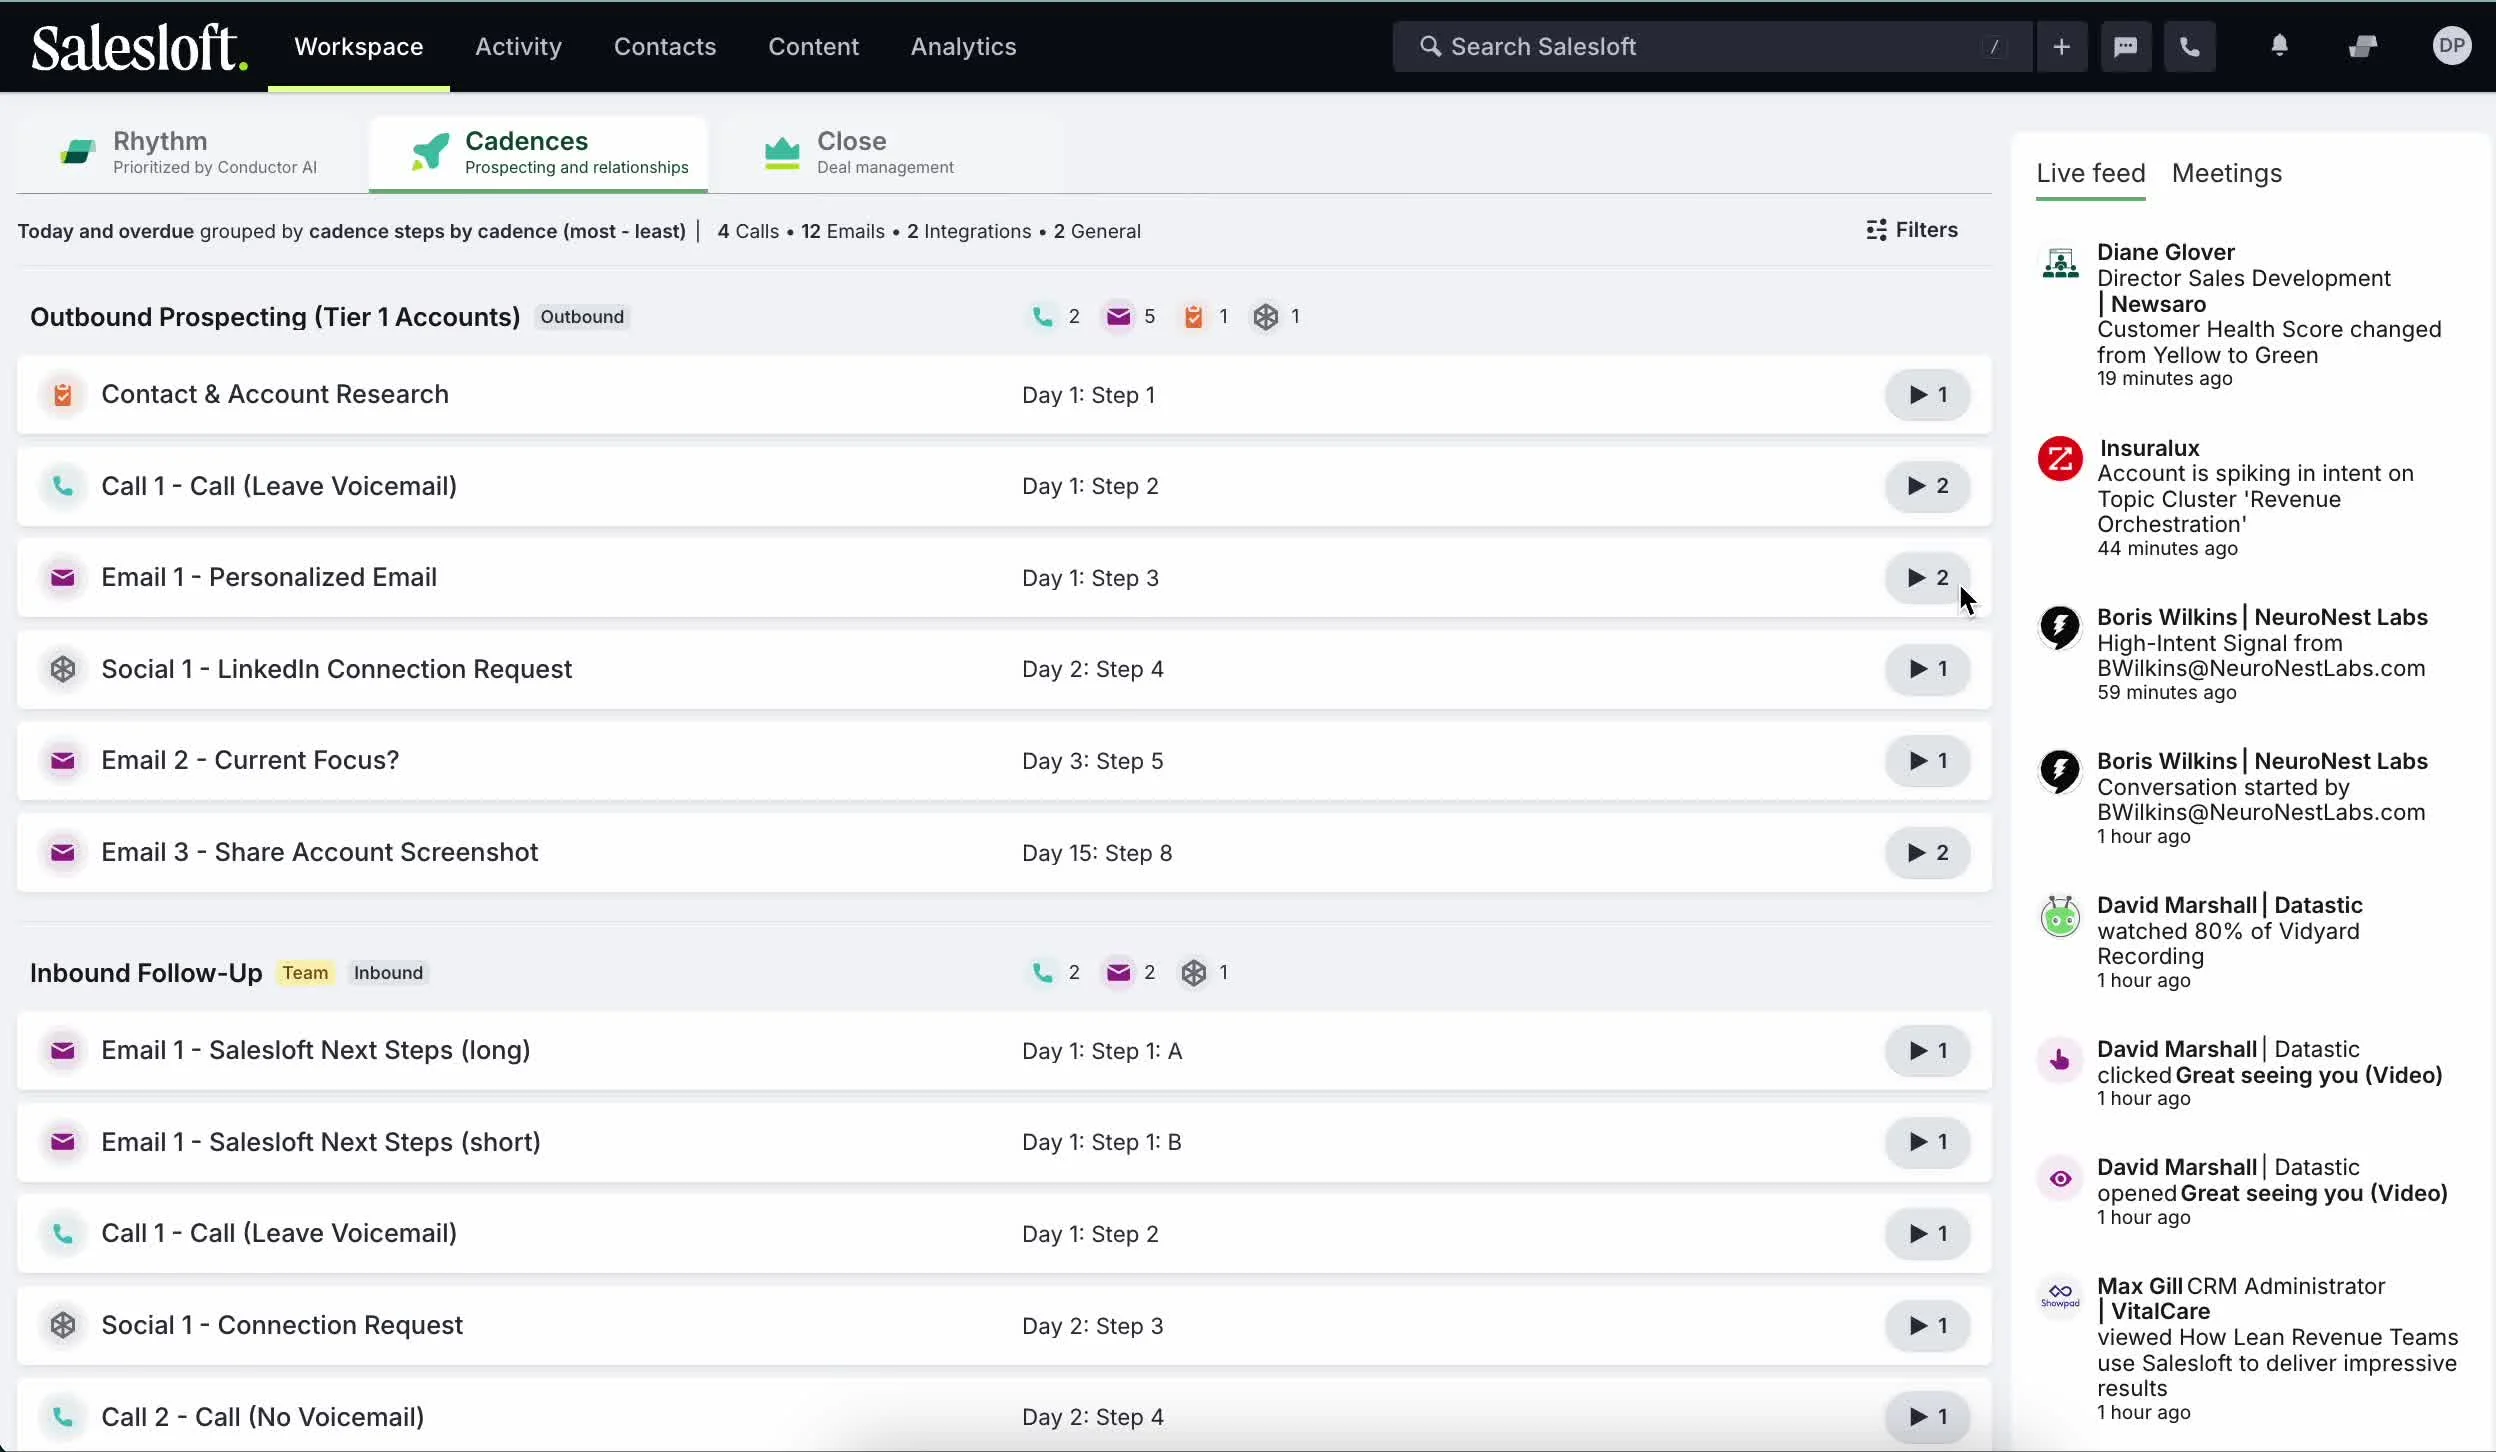Click the Rhythm tab icon

point(78,152)
